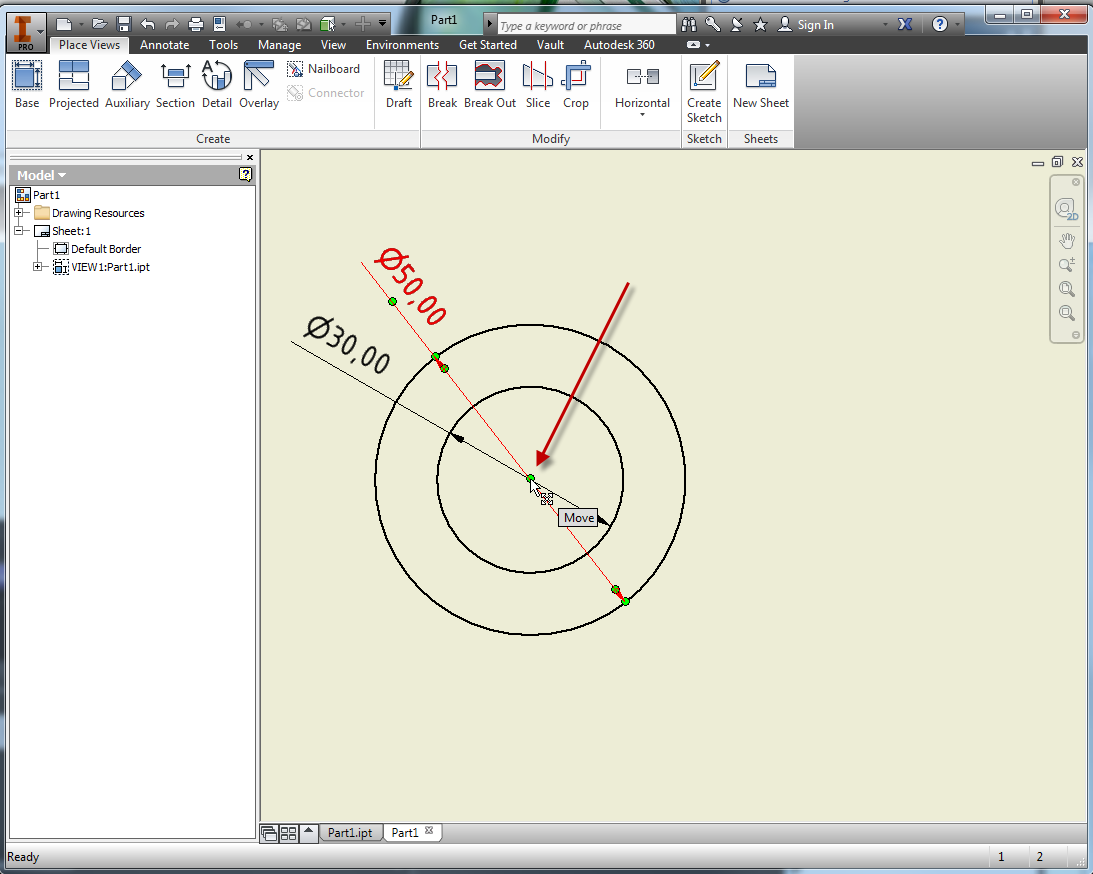Click Undo in the quick access toolbar

click(x=146, y=23)
